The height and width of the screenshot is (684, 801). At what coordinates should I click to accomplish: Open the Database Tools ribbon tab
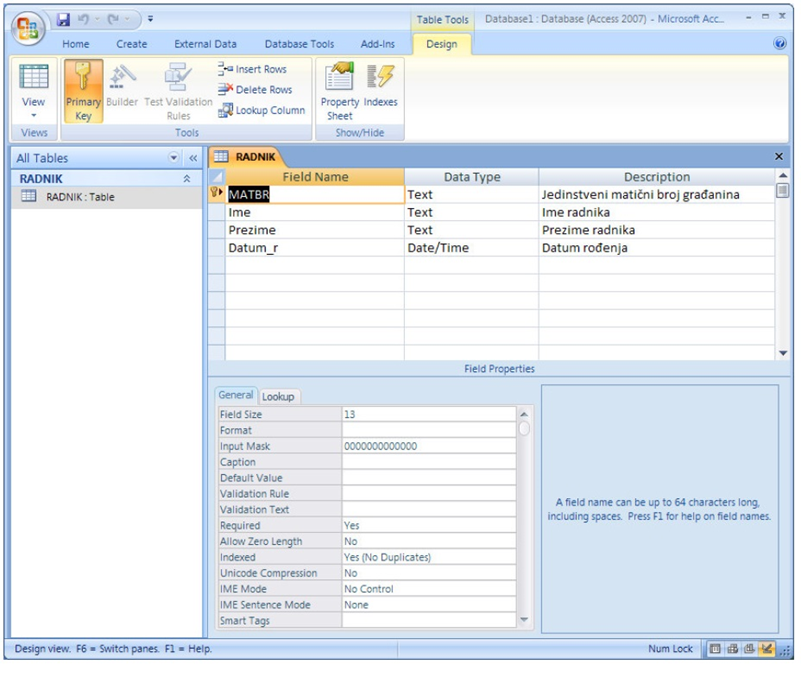click(x=299, y=44)
